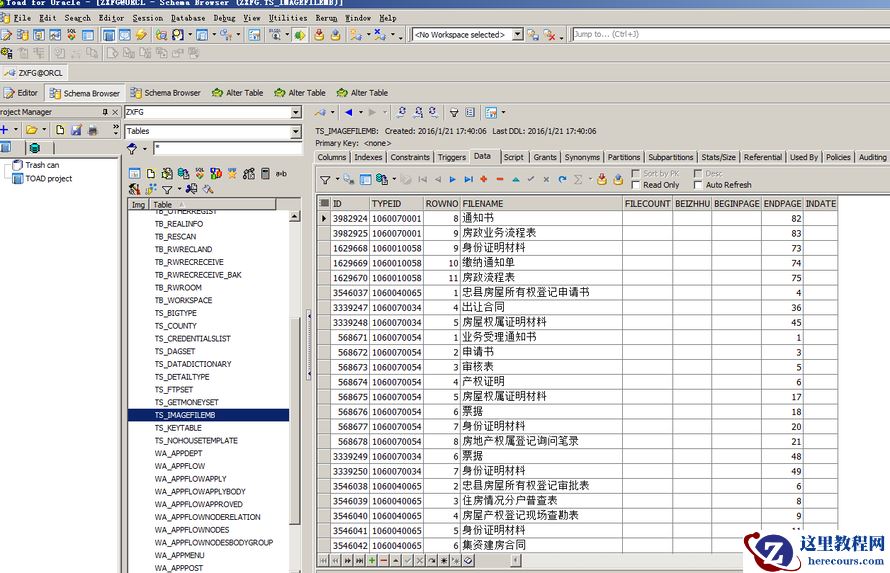This screenshot has height=573, width=890.
Task: Click the printer icon in Project Manager
Action: tap(92, 130)
